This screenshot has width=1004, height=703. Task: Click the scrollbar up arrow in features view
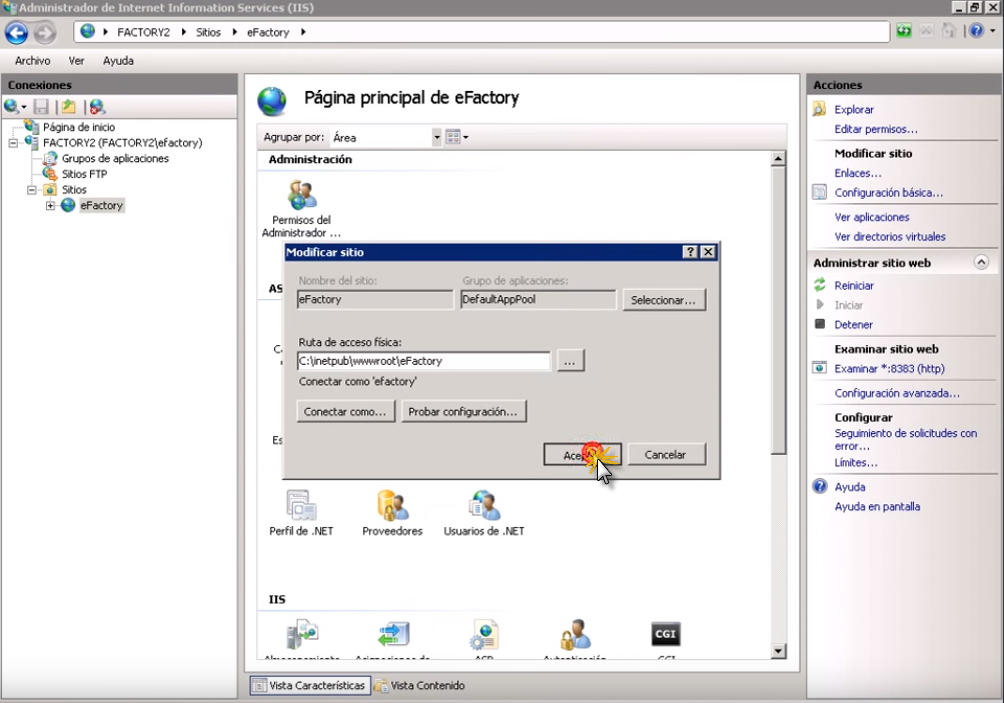click(778, 158)
